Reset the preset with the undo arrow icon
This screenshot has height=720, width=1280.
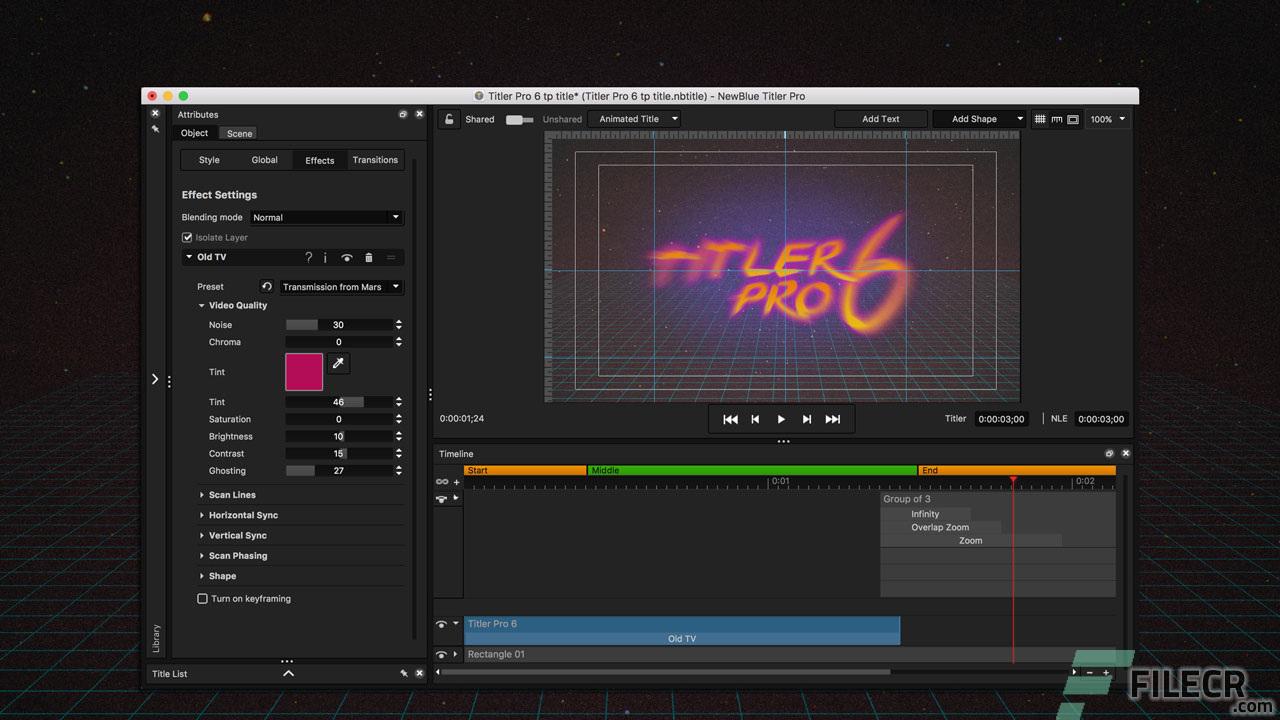click(x=267, y=286)
